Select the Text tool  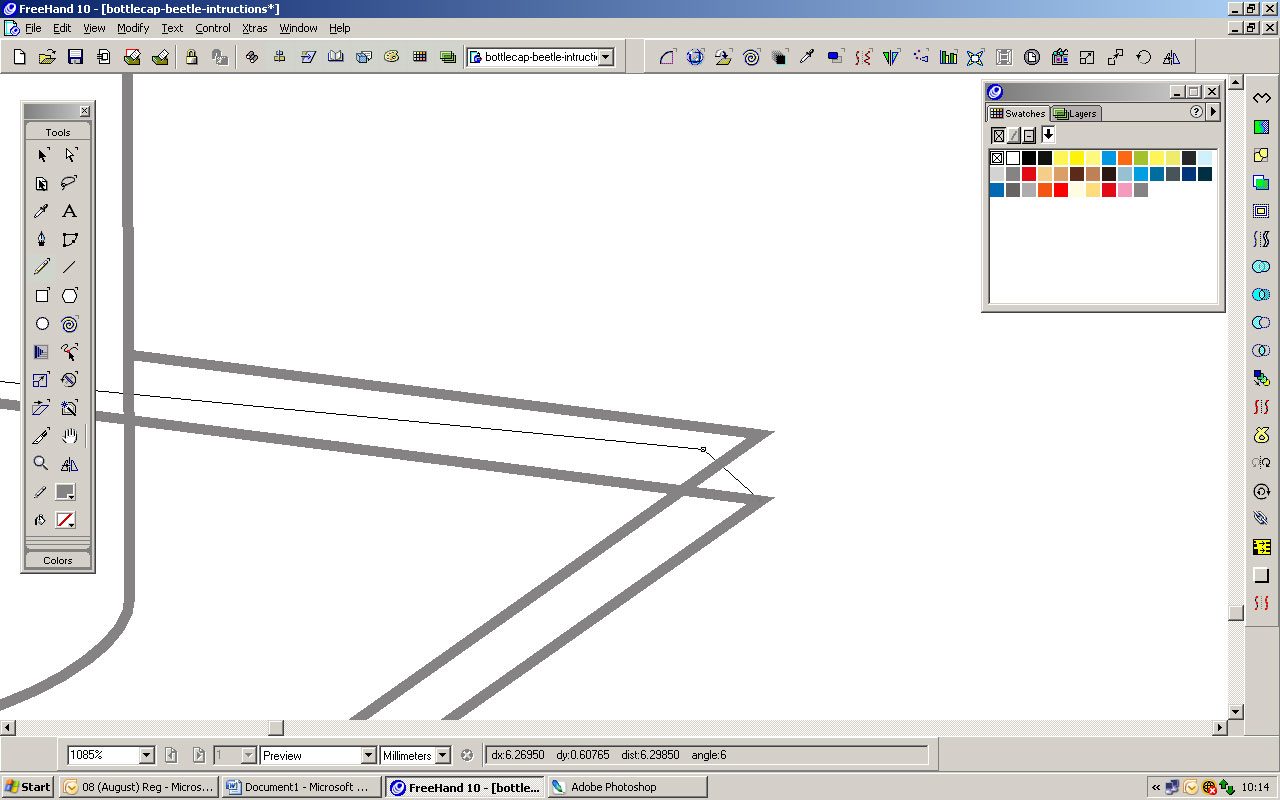pyautogui.click(x=69, y=211)
